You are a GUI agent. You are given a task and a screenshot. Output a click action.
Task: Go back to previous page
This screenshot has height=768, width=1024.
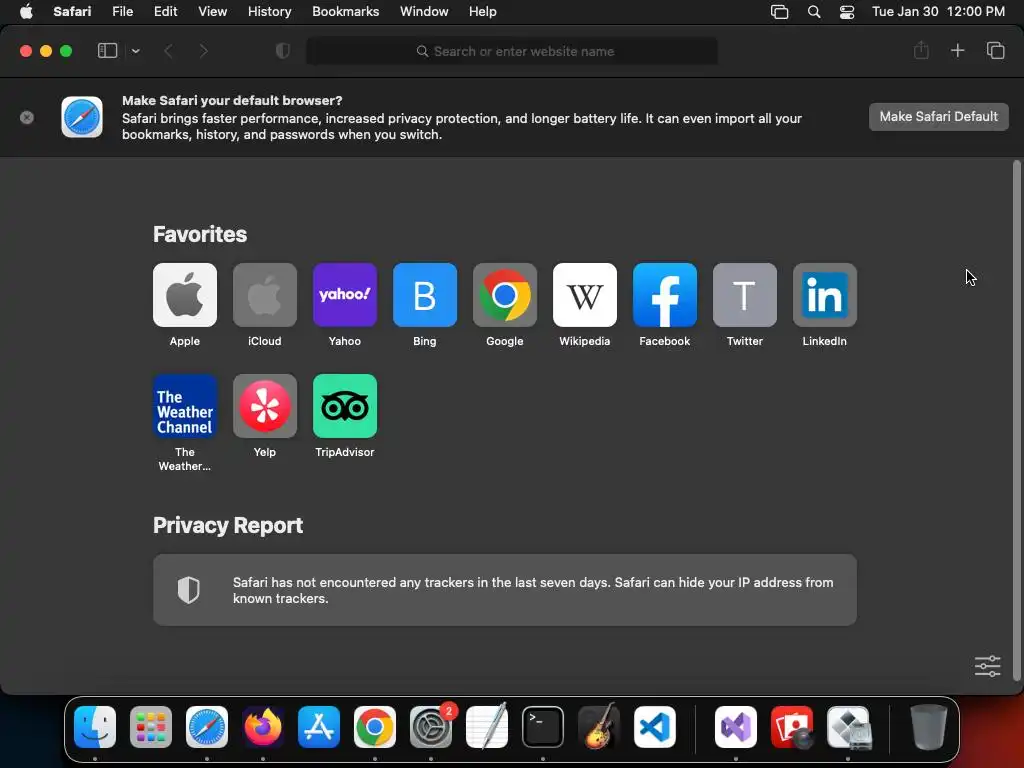pyautogui.click(x=168, y=51)
